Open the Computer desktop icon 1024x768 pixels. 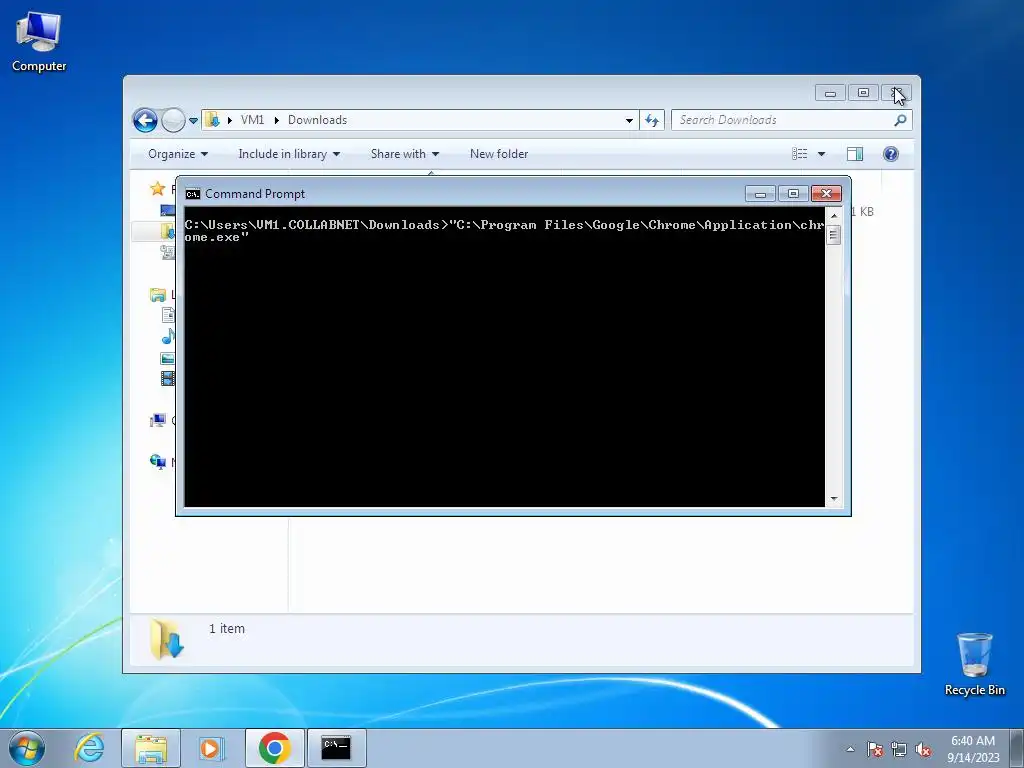[x=39, y=41]
